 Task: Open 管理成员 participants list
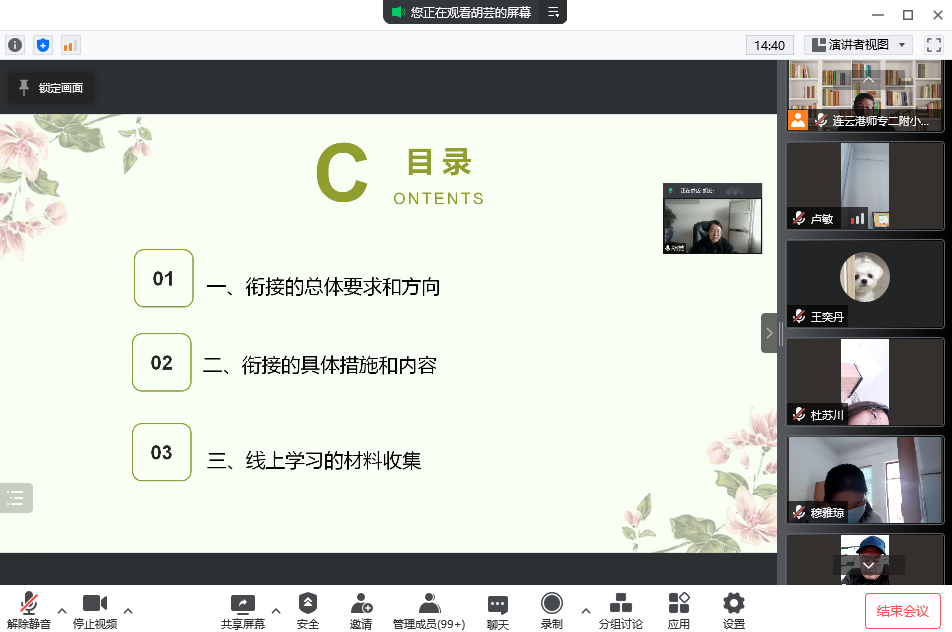pos(429,610)
